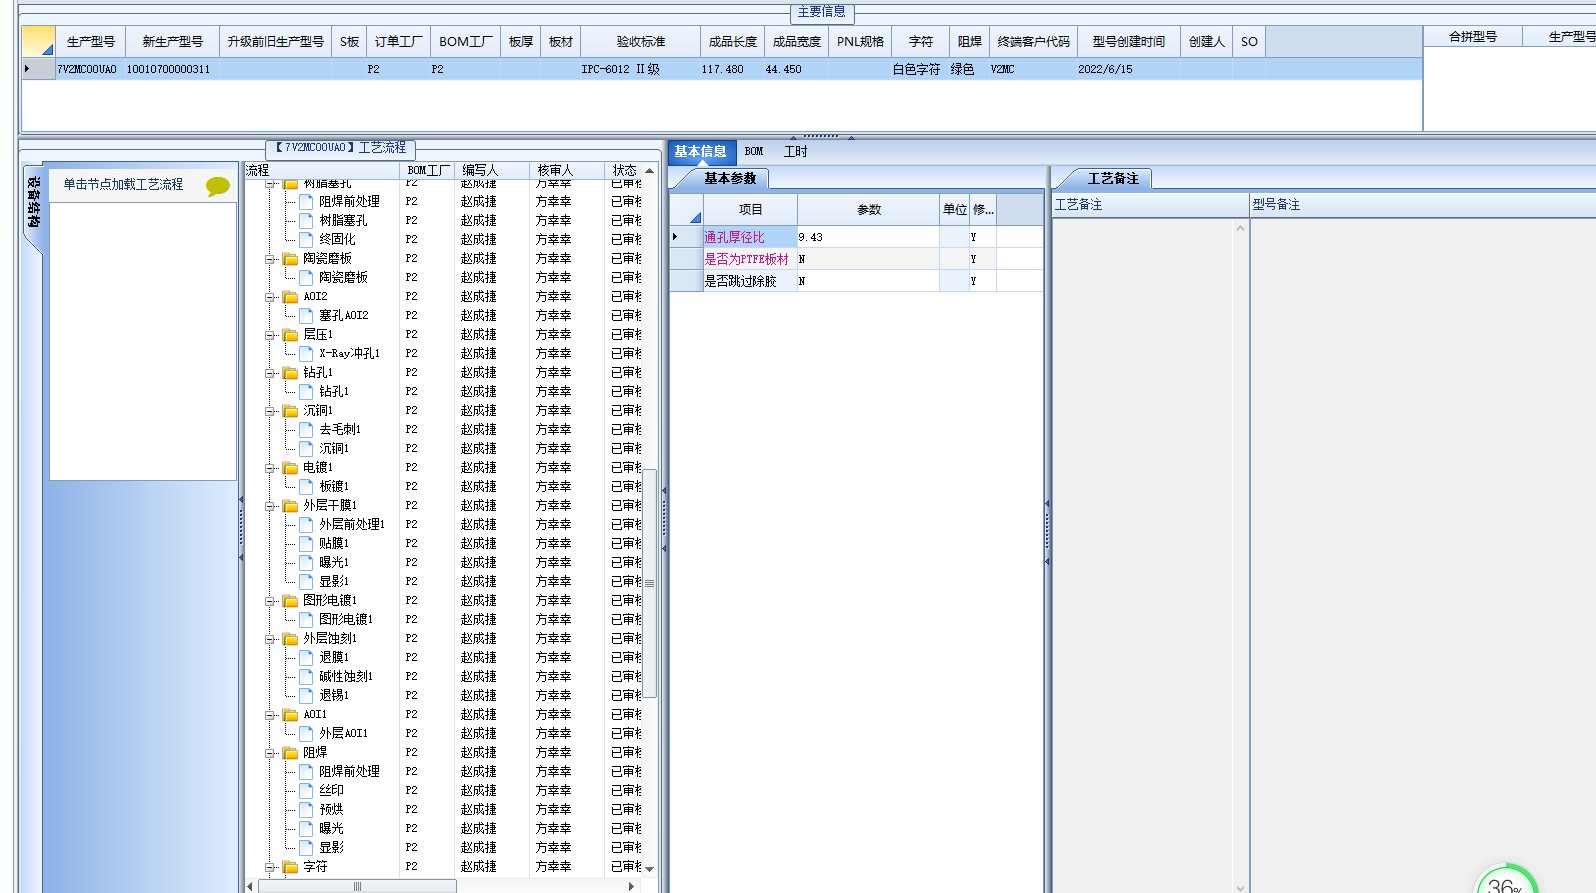1596x893 pixels.
Task: Open the 工时 tab
Action: [795, 151]
